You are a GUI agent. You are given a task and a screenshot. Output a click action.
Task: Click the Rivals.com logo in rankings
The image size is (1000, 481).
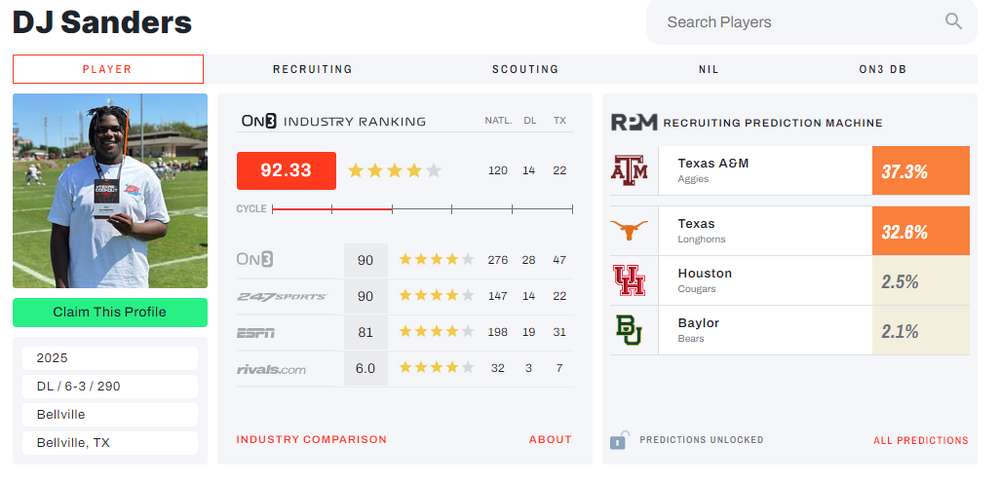coord(271,369)
